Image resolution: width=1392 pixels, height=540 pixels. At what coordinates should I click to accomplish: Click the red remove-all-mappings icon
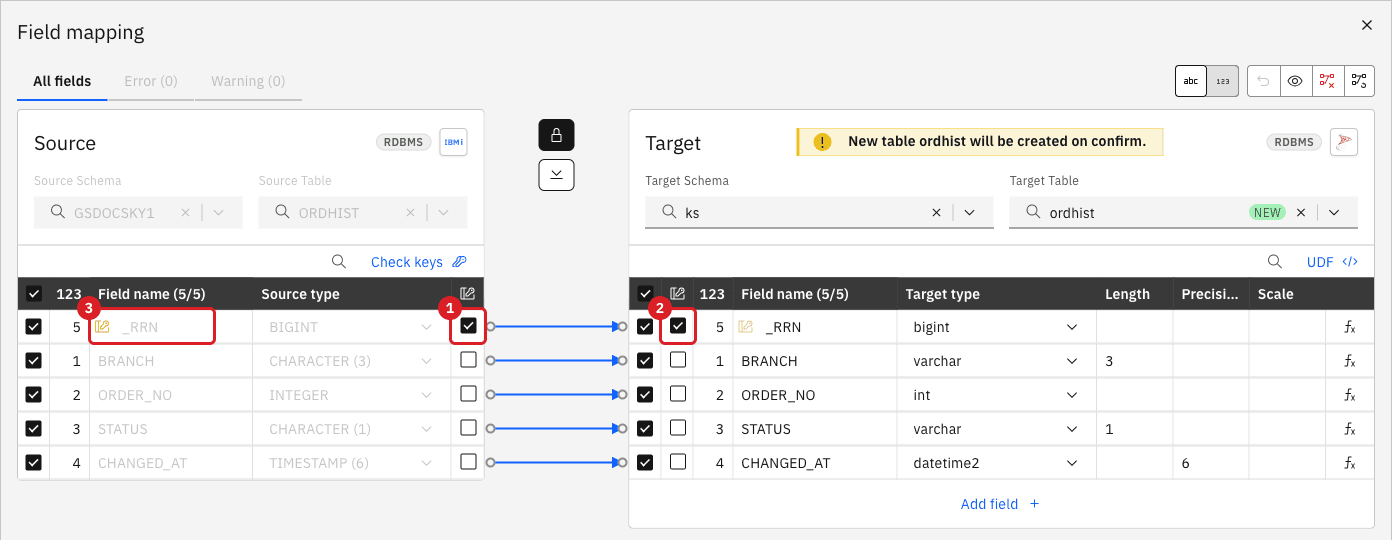pos(1327,81)
